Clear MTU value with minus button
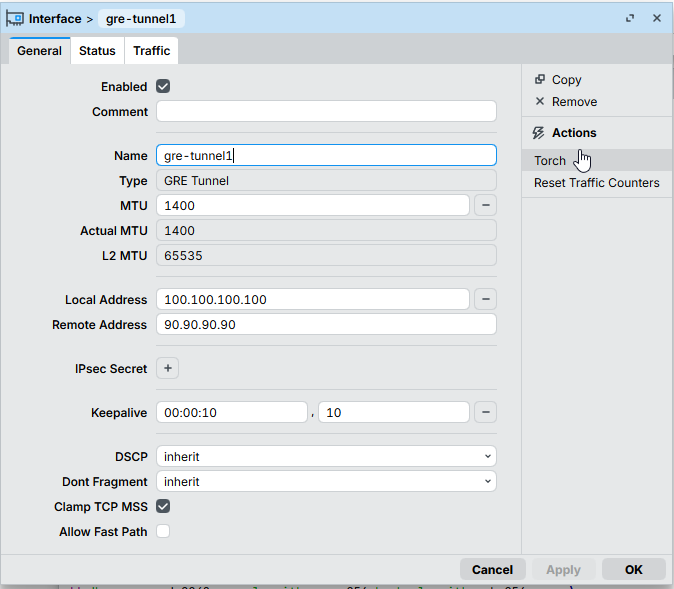Screen dimensions: 674x589 pyautogui.click(x=485, y=205)
